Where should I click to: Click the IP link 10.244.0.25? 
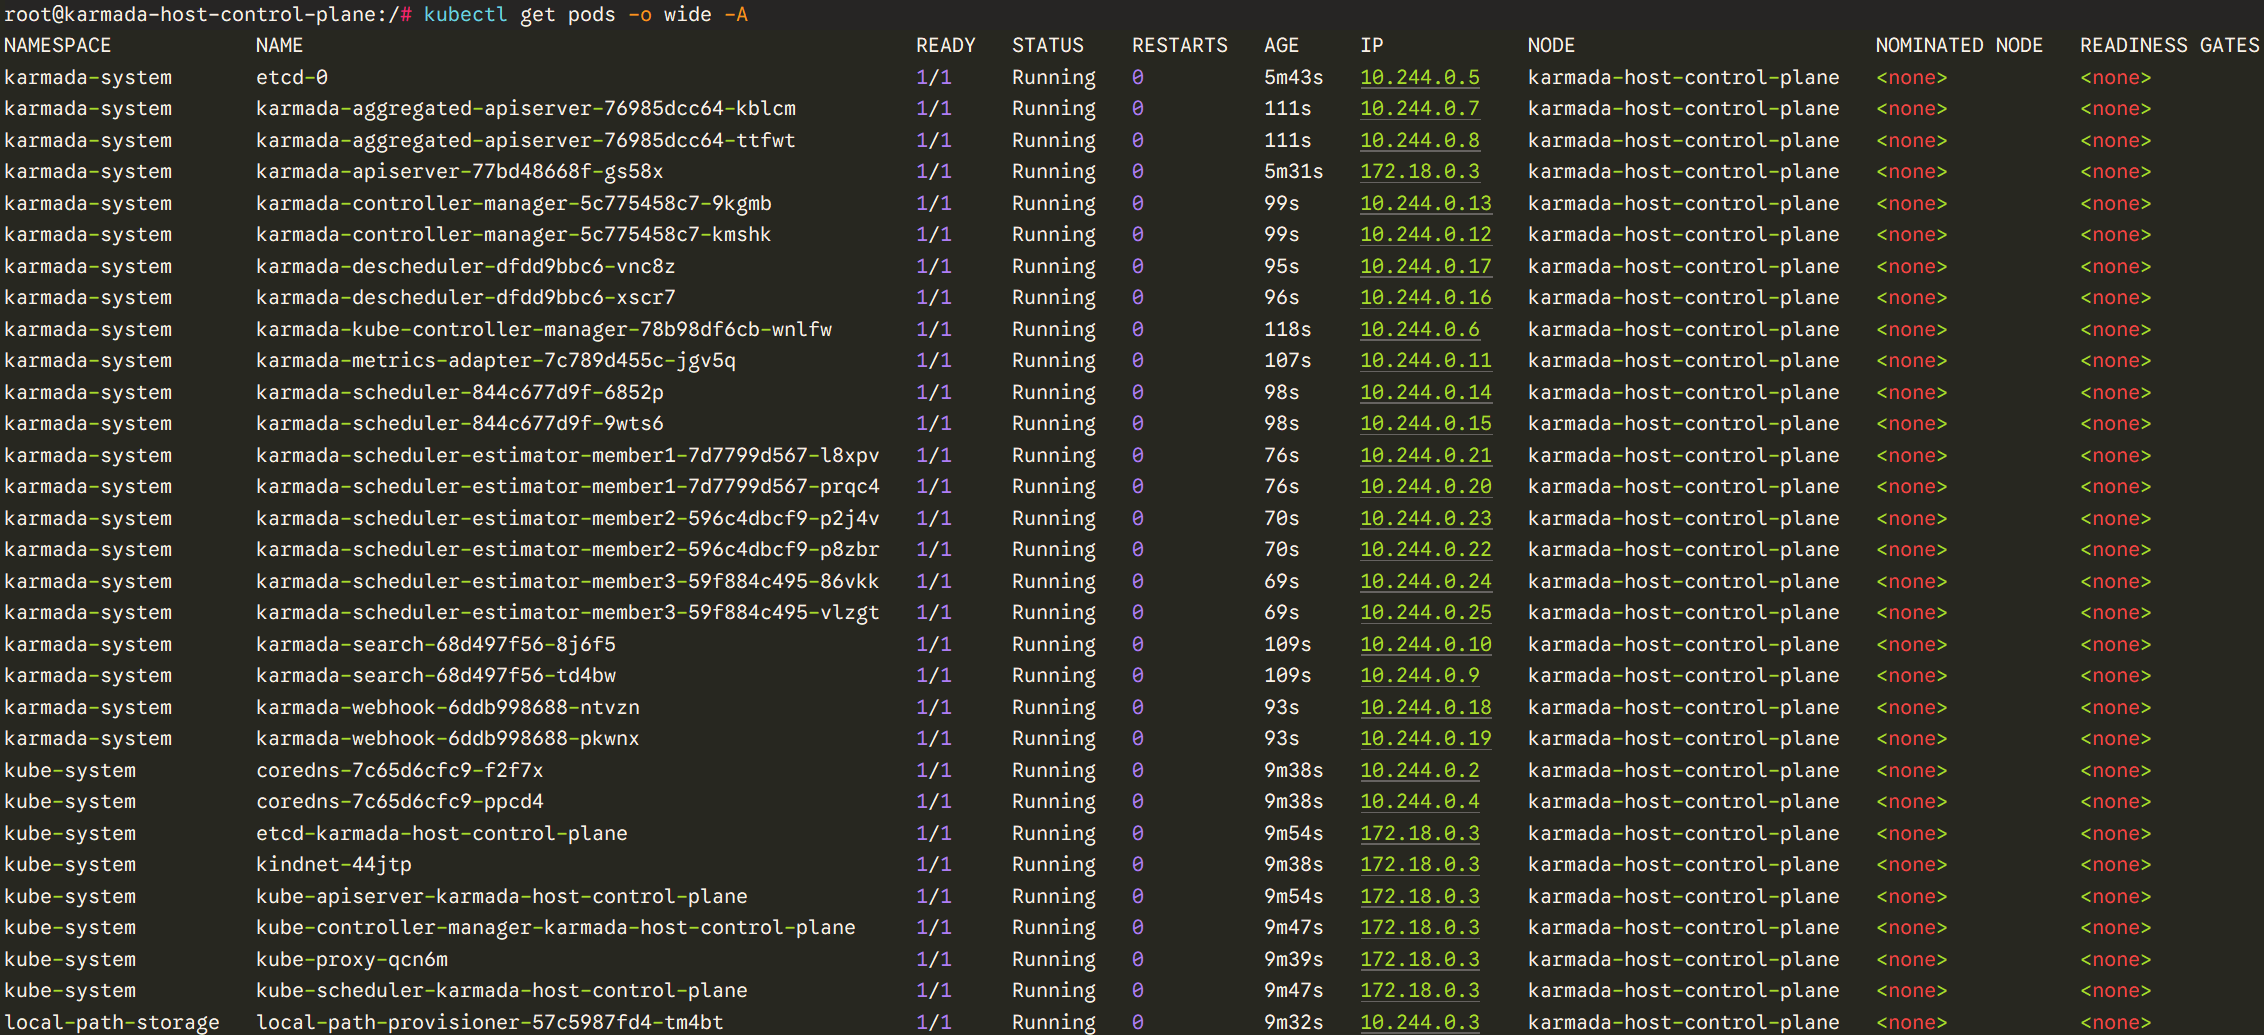1425,612
